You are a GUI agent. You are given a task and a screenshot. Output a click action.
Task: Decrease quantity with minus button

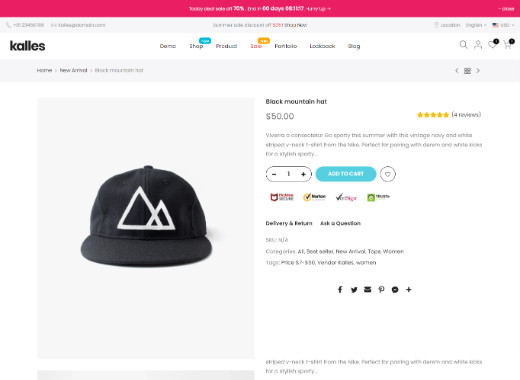(x=274, y=174)
